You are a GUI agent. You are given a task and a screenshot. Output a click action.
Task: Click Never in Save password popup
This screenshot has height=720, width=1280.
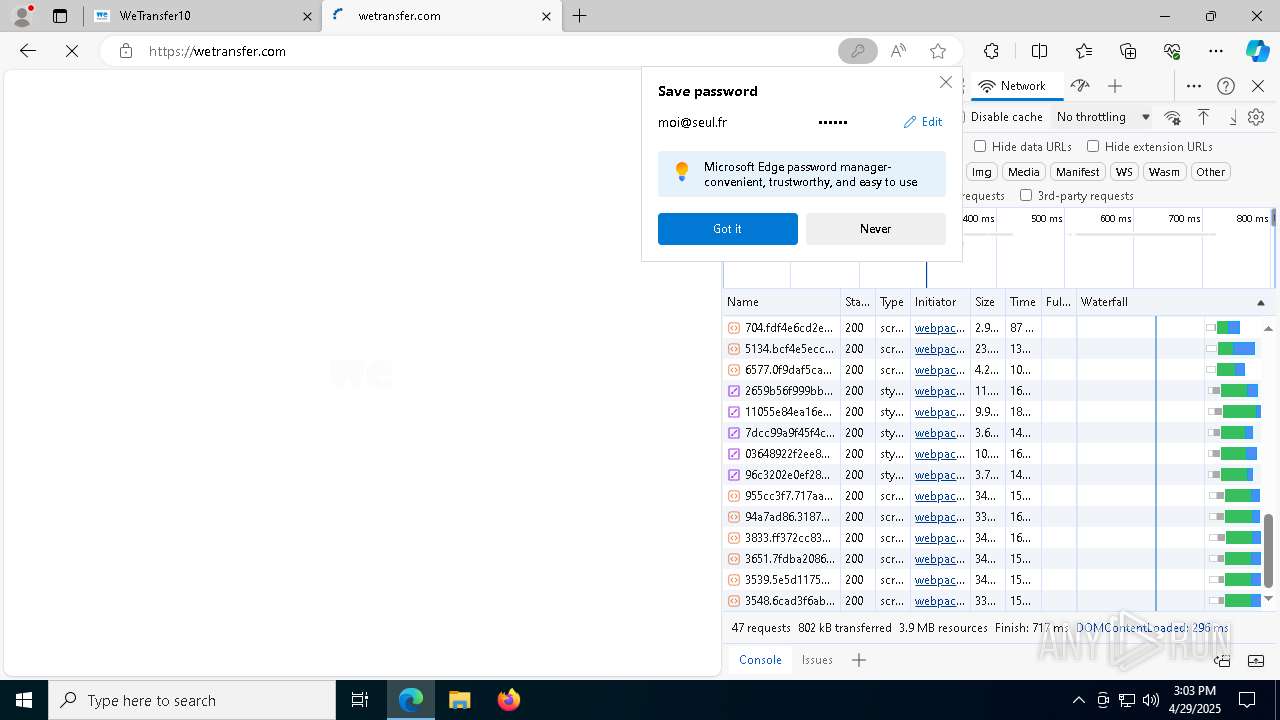tap(875, 229)
